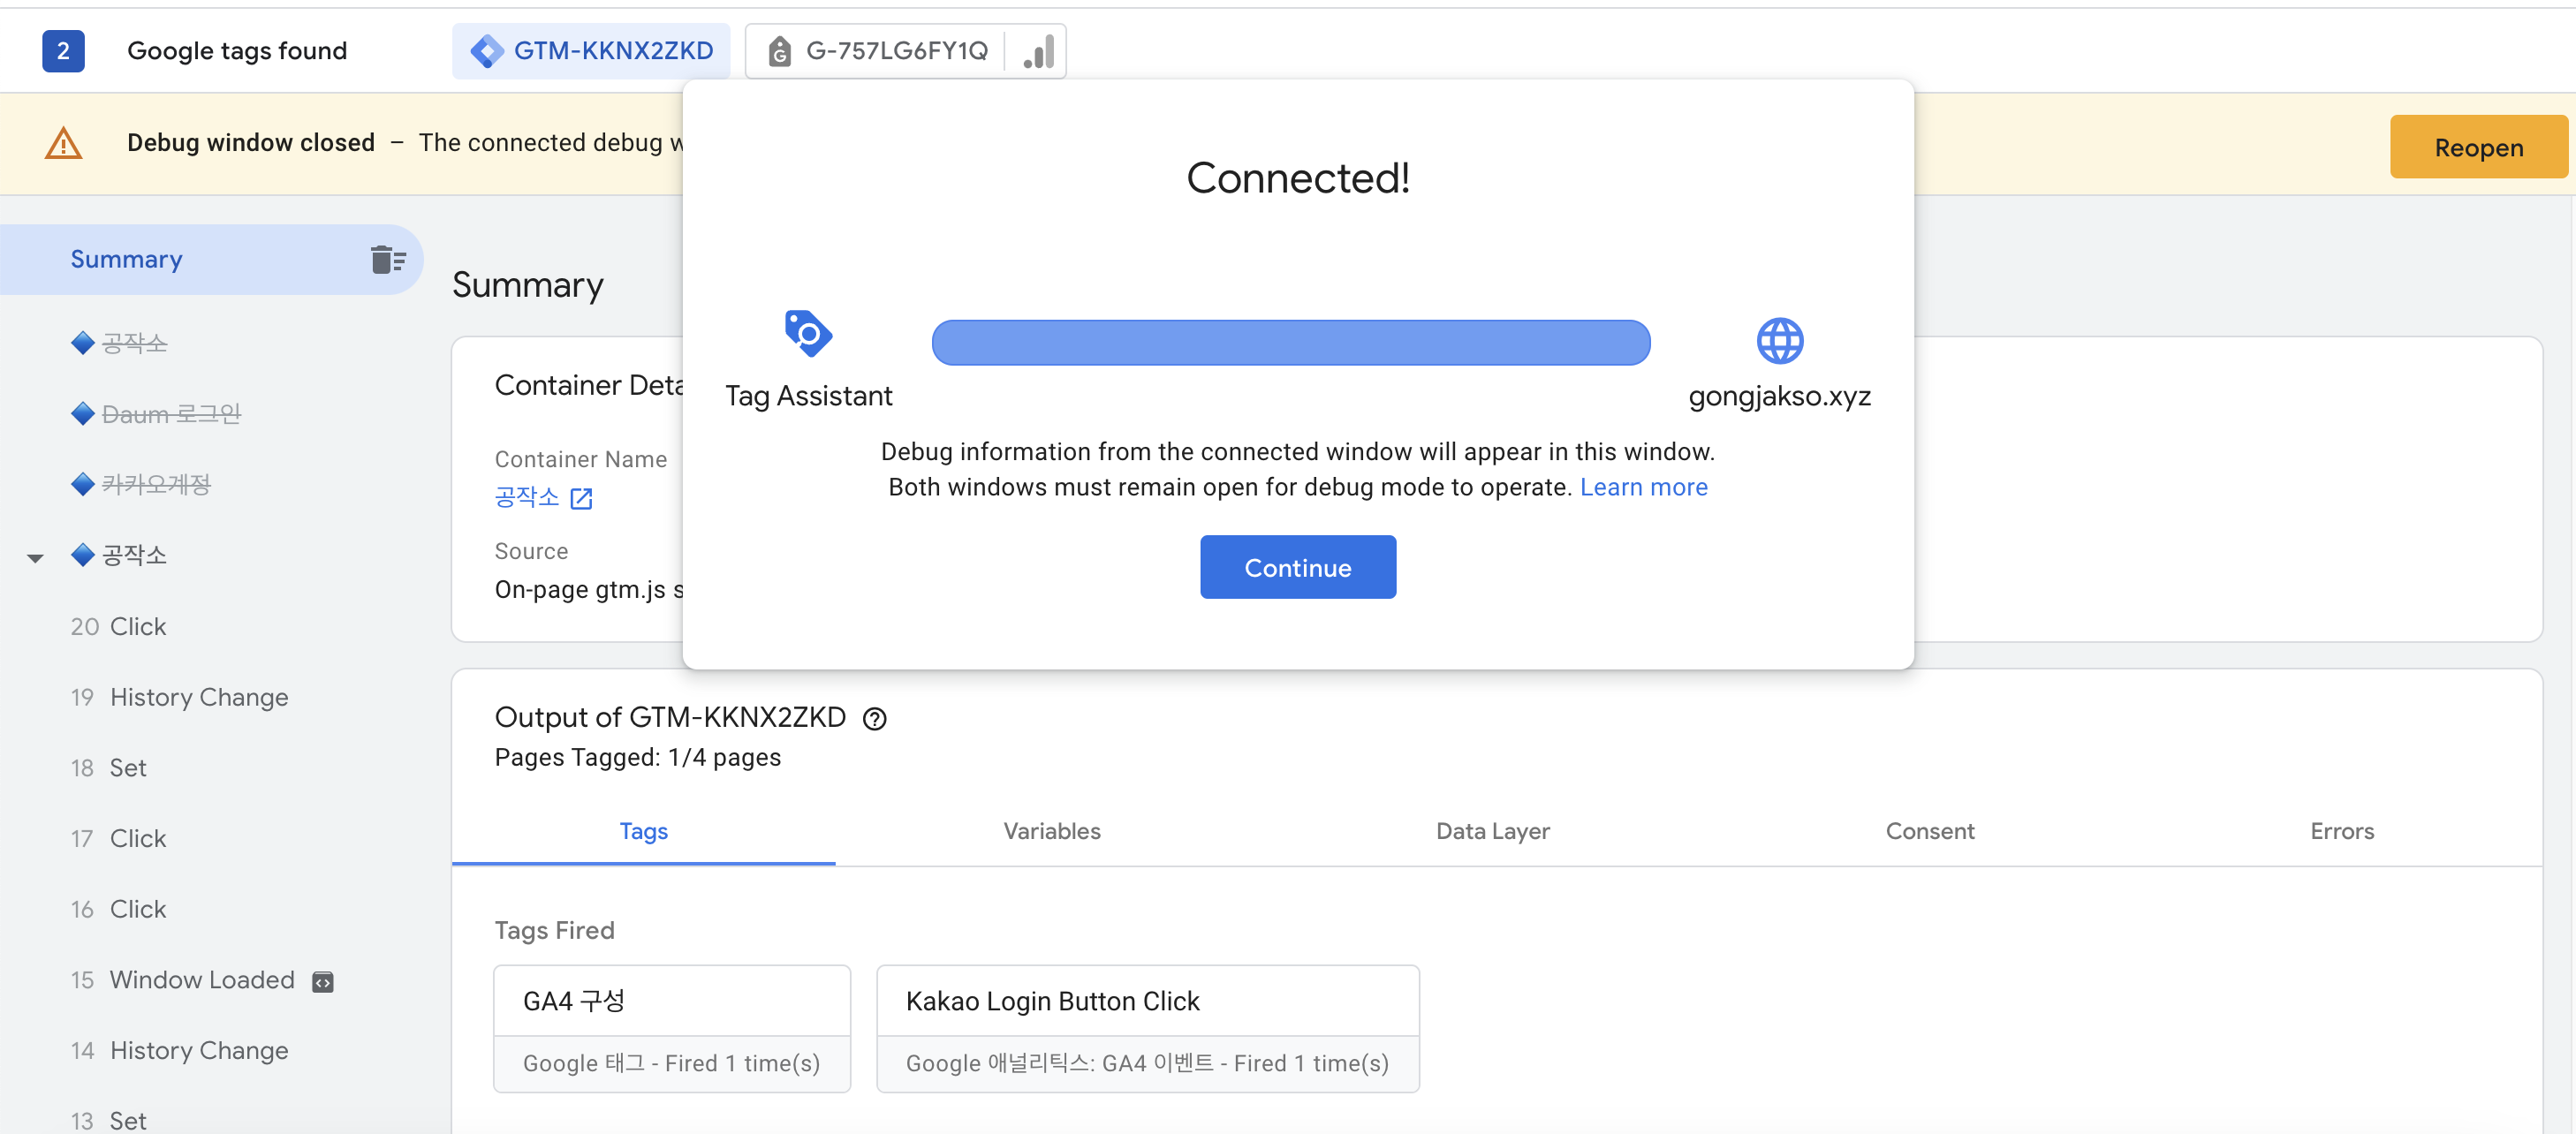
Task: Click the GTM-KKNX2ZKD container diamond icon
Action: (487, 51)
